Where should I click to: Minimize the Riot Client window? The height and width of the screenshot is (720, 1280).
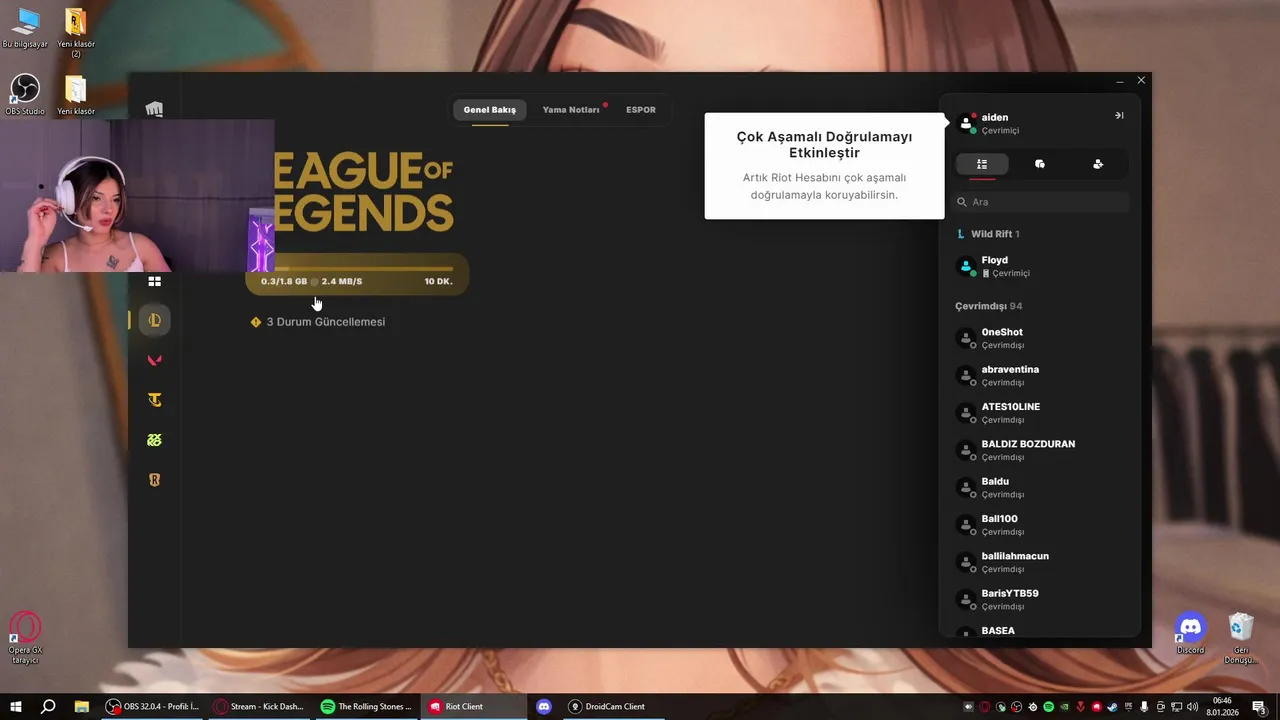click(x=1120, y=81)
